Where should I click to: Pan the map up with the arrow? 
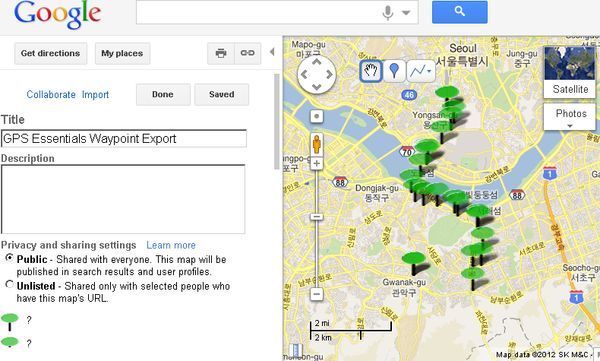(316, 62)
